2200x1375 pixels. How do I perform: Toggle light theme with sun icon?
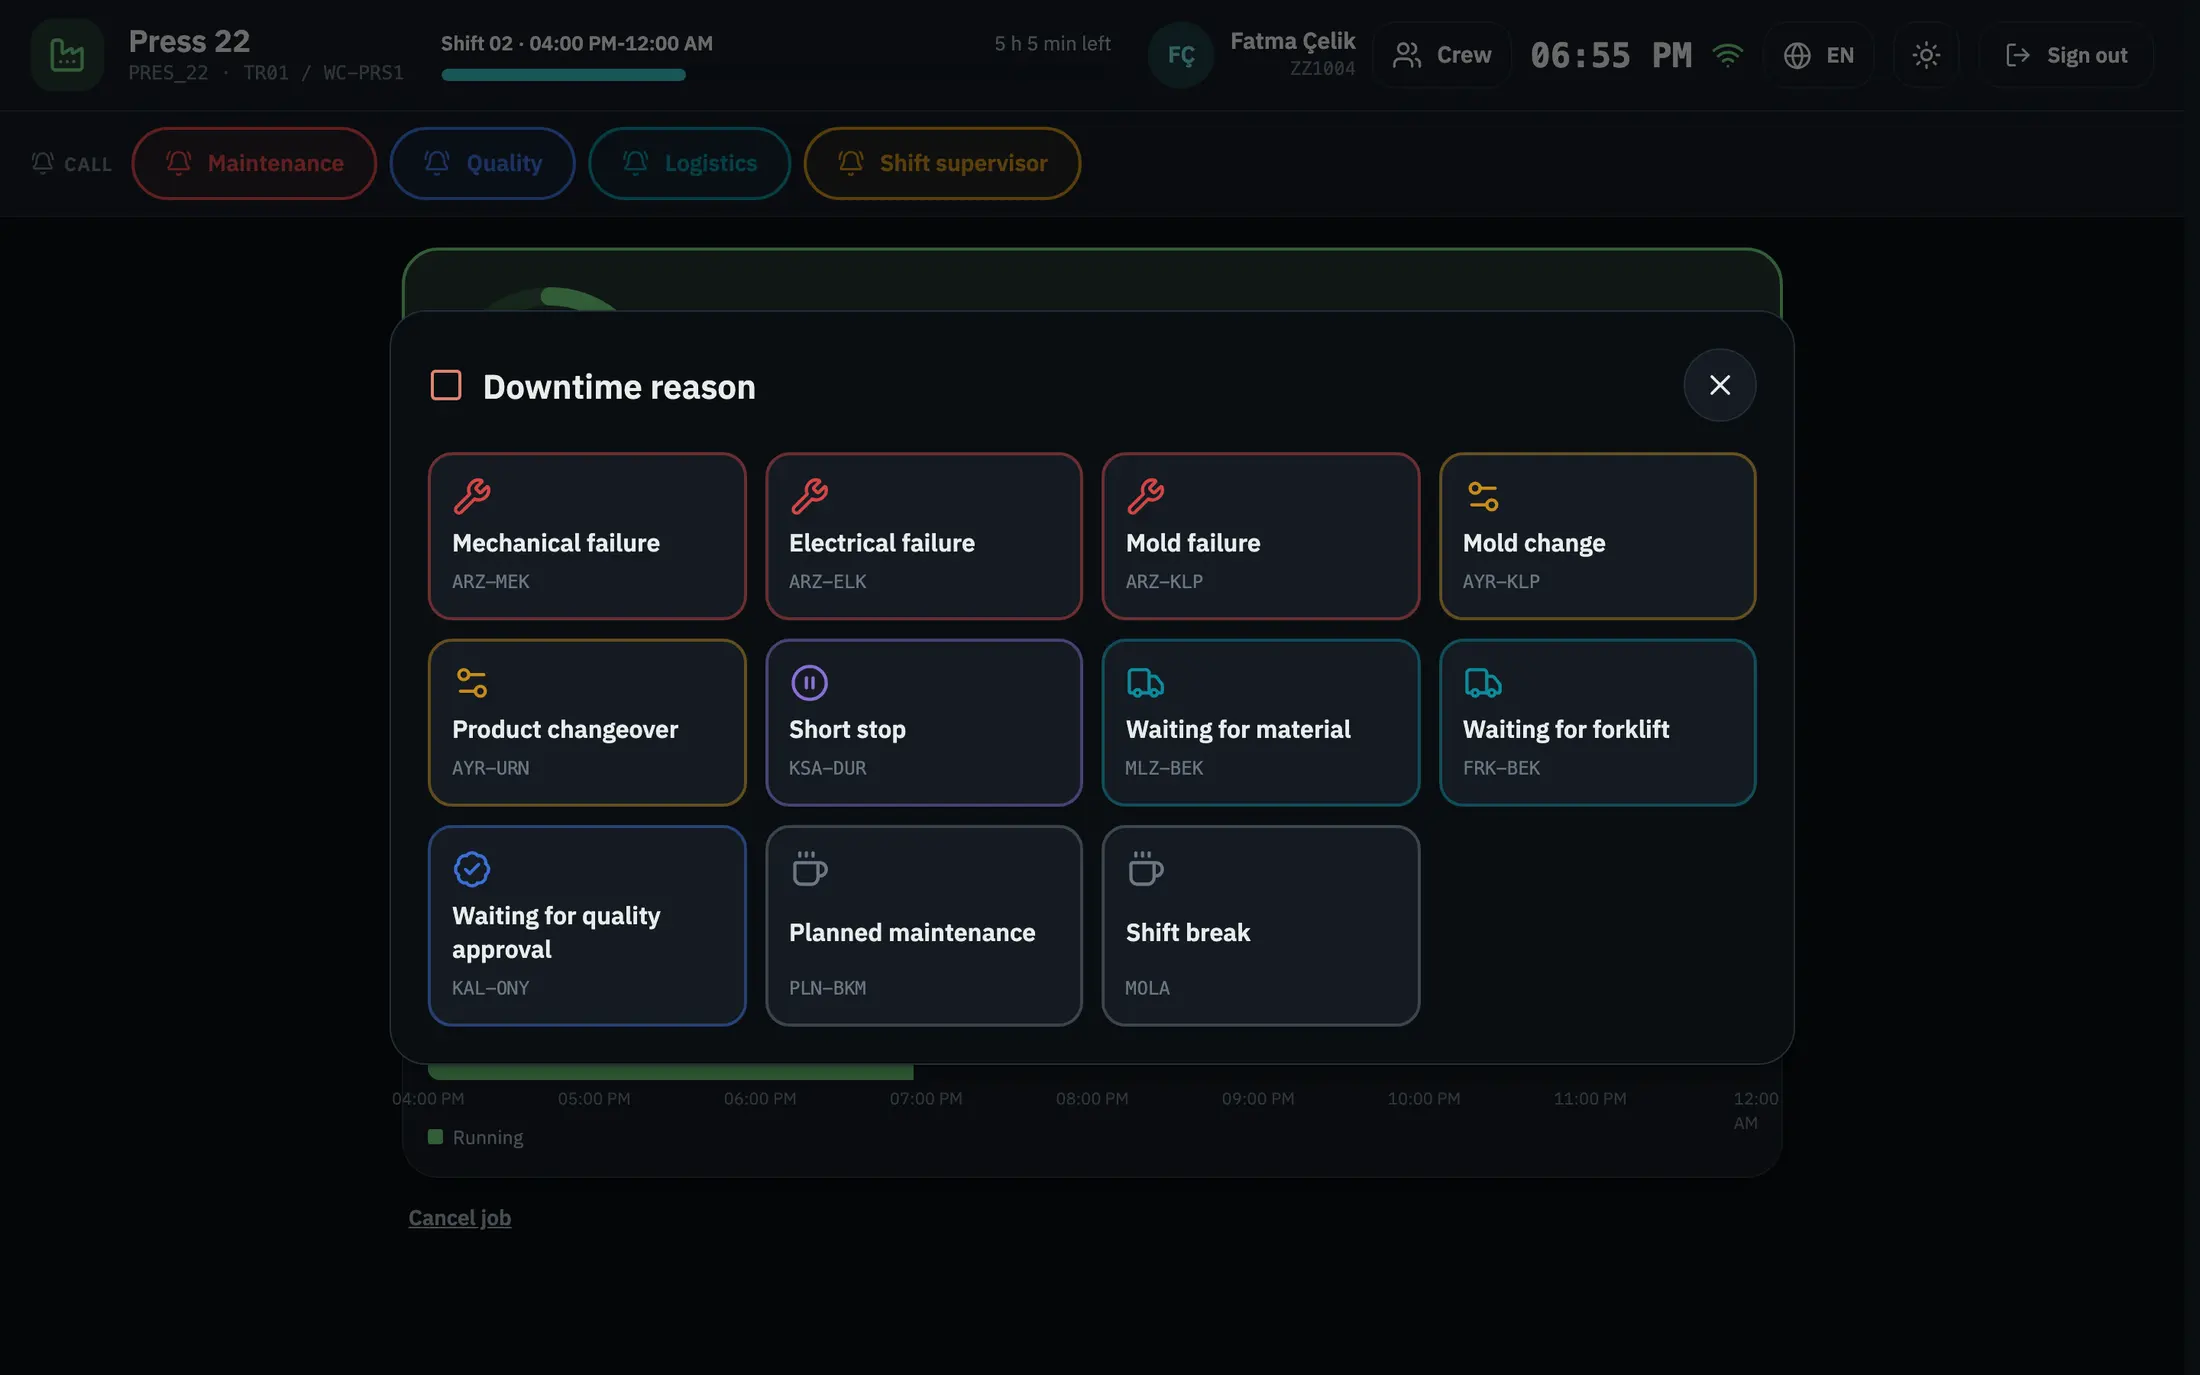[x=1925, y=55]
